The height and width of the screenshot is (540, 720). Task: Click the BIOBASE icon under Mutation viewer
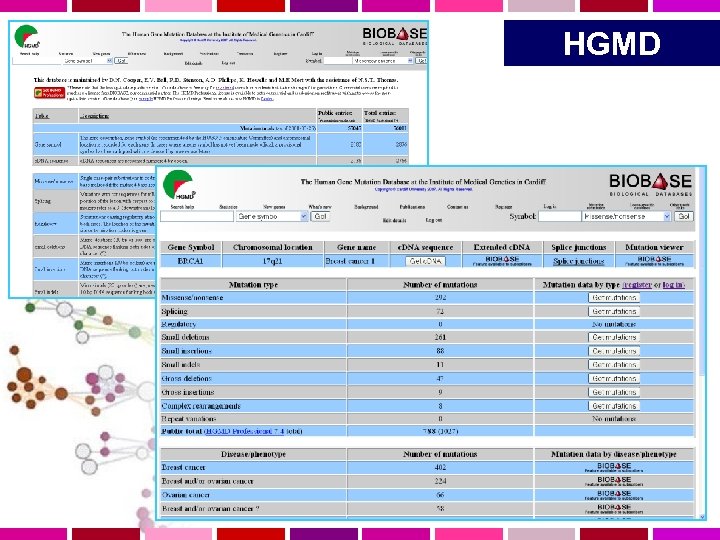654,261
